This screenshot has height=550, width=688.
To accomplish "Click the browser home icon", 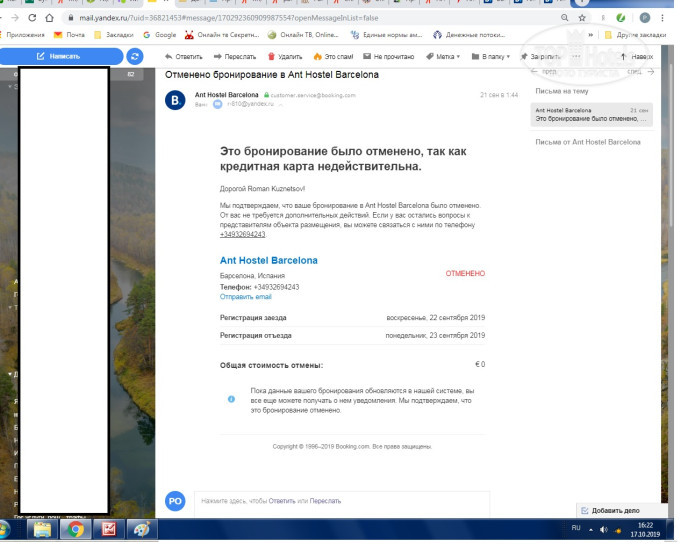I will coord(49,18).
